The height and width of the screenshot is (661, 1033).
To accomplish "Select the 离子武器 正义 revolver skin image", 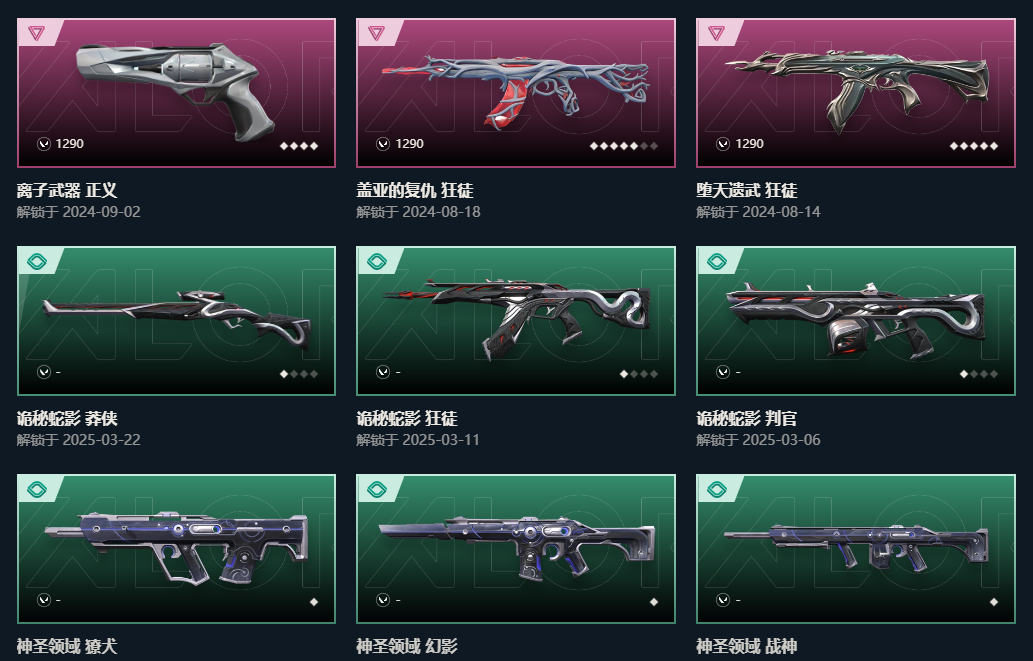I will click(x=175, y=90).
